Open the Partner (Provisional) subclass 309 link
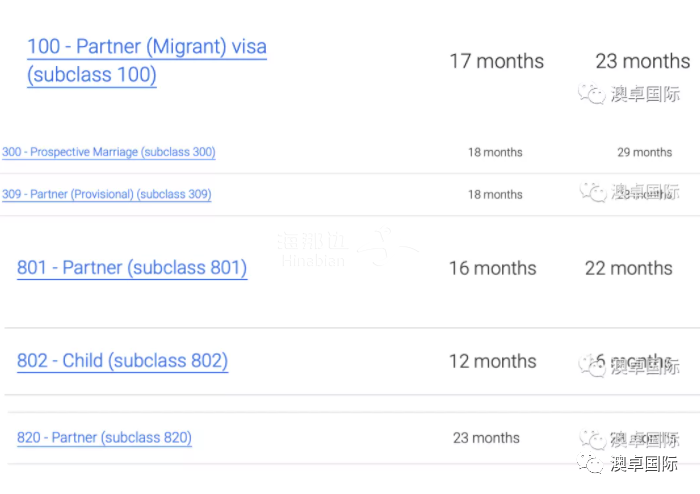This screenshot has width=700, height=494. [106, 194]
